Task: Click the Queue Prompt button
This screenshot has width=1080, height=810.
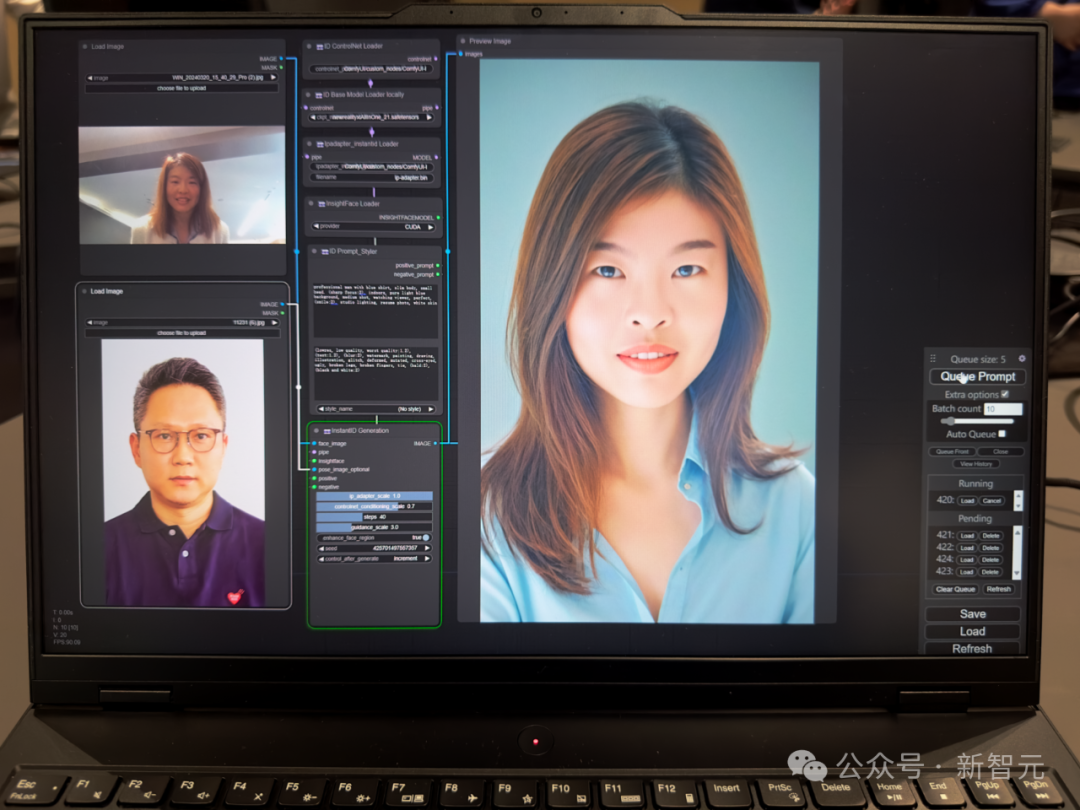Action: (x=977, y=376)
